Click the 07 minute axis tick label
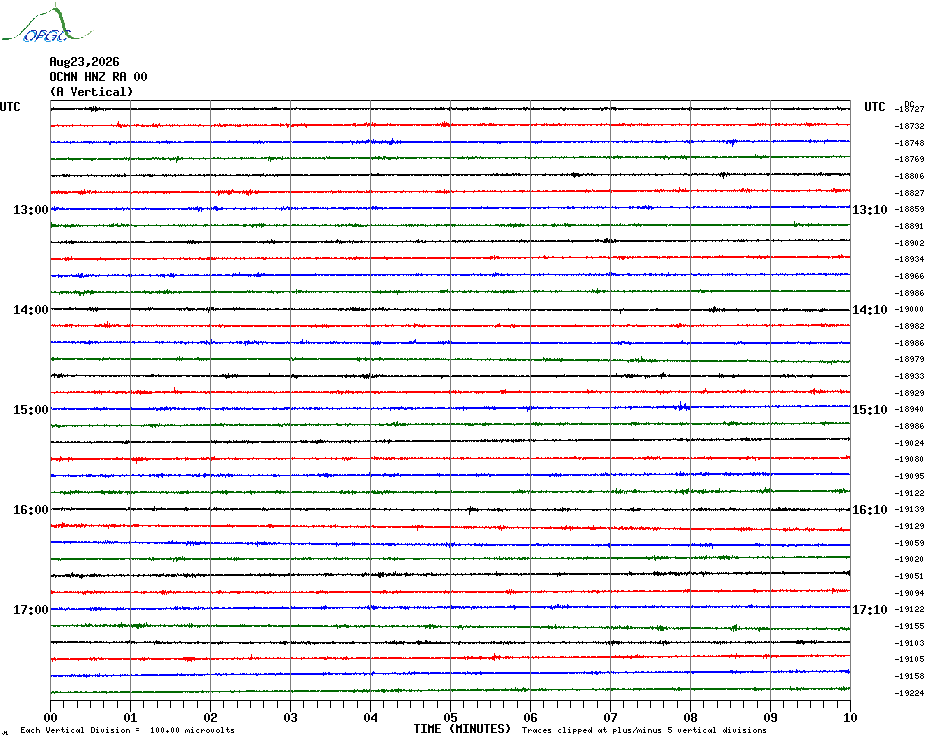The width and height of the screenshot is (930, 744). pyautogui.click(x=610, y=717)
